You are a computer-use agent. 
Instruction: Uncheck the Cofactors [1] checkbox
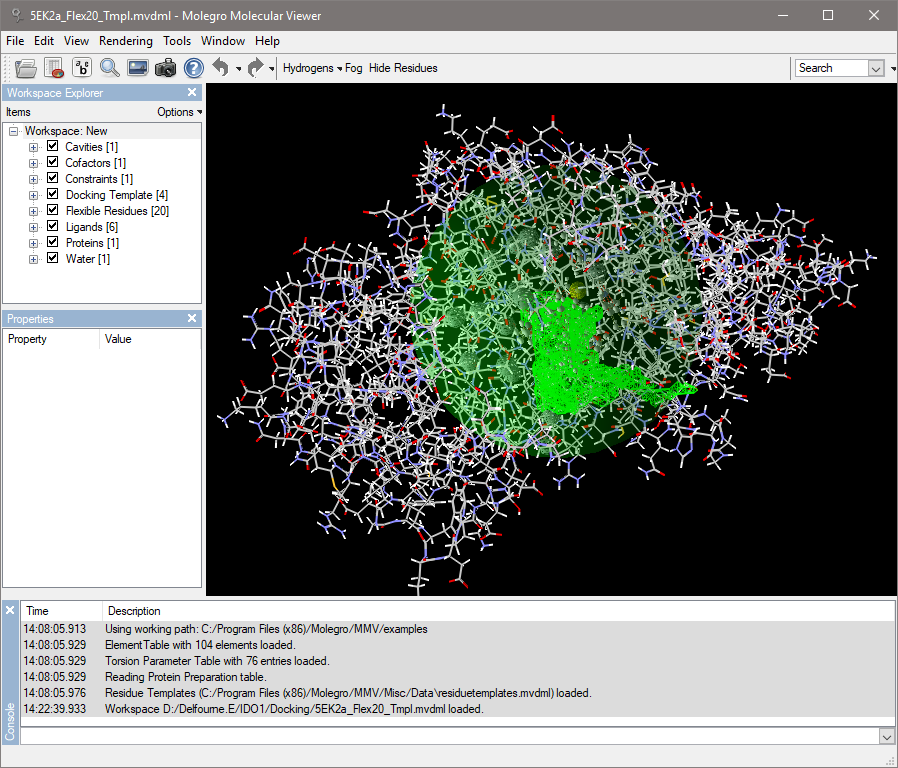click(x=53, y=162)
